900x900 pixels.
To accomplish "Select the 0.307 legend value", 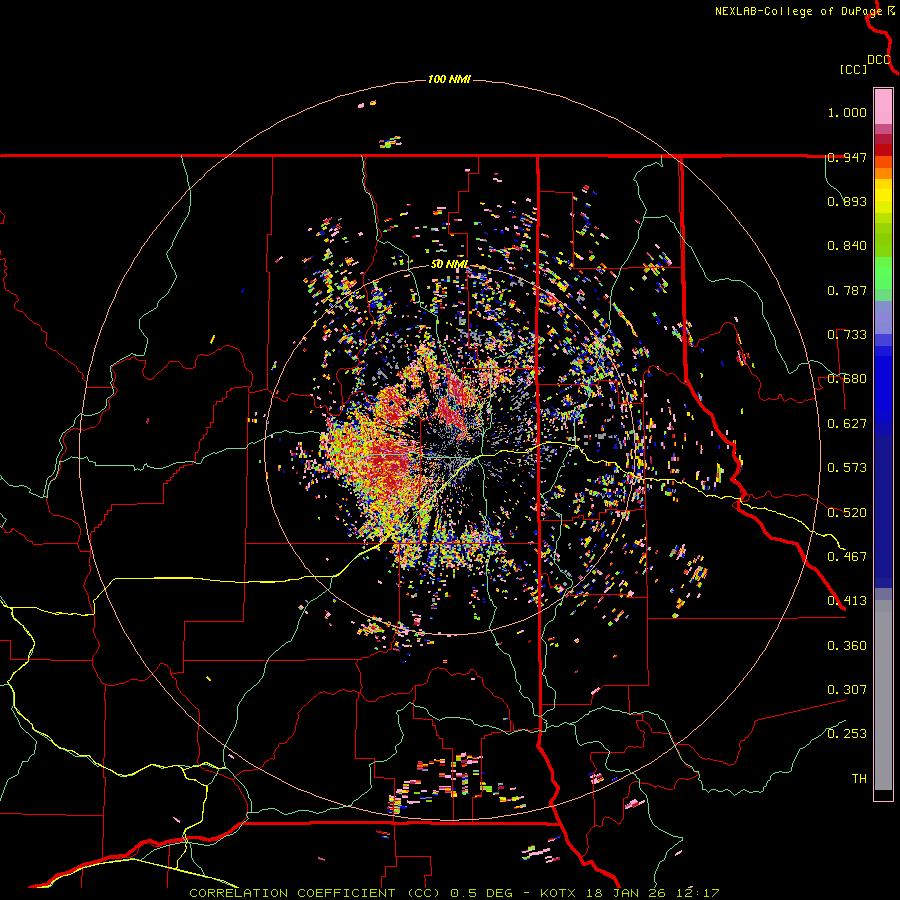I will pyautogui.click(x=847, y=690).
